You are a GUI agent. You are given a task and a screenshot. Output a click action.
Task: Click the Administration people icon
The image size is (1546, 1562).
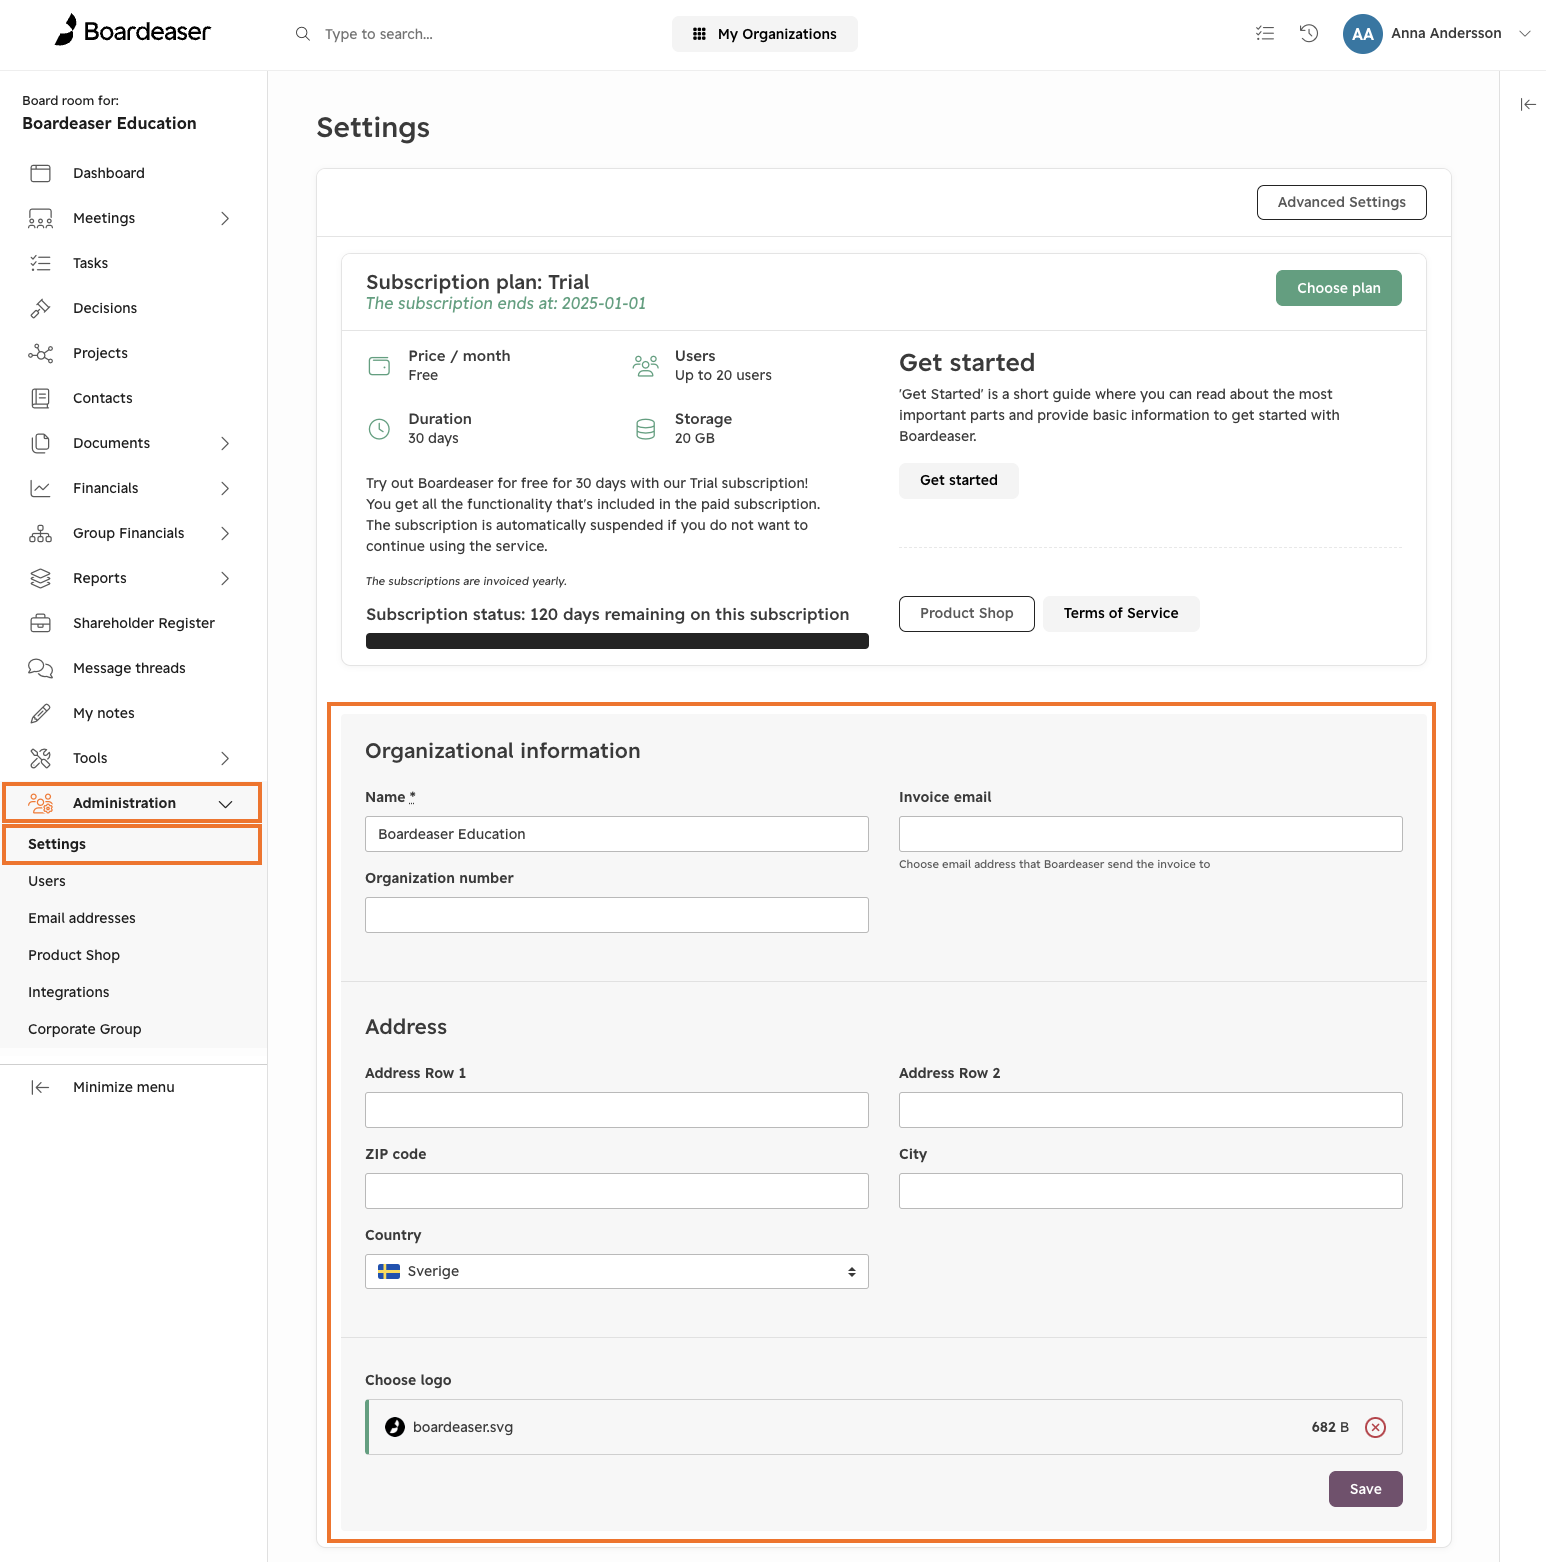(41, 803)
